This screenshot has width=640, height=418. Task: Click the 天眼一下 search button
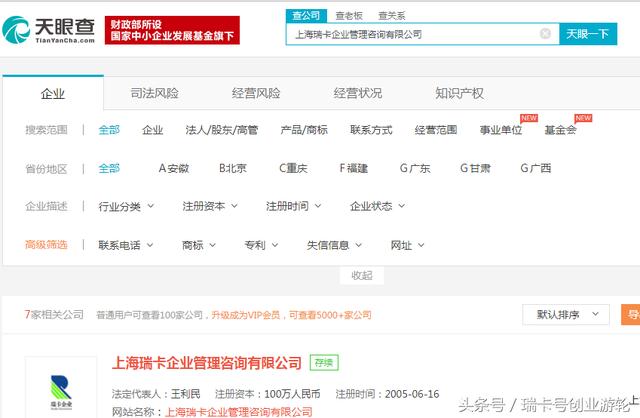[x=588, y=34]
